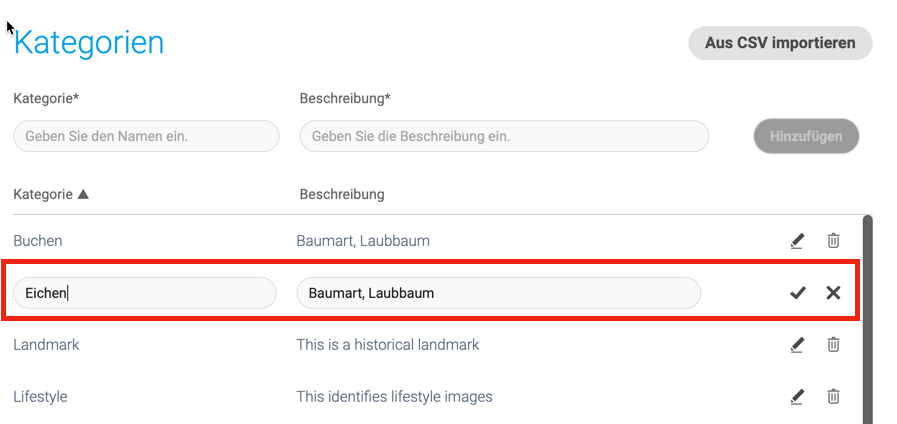
Task: Select the Buchen category name
Action: point(38,241)
